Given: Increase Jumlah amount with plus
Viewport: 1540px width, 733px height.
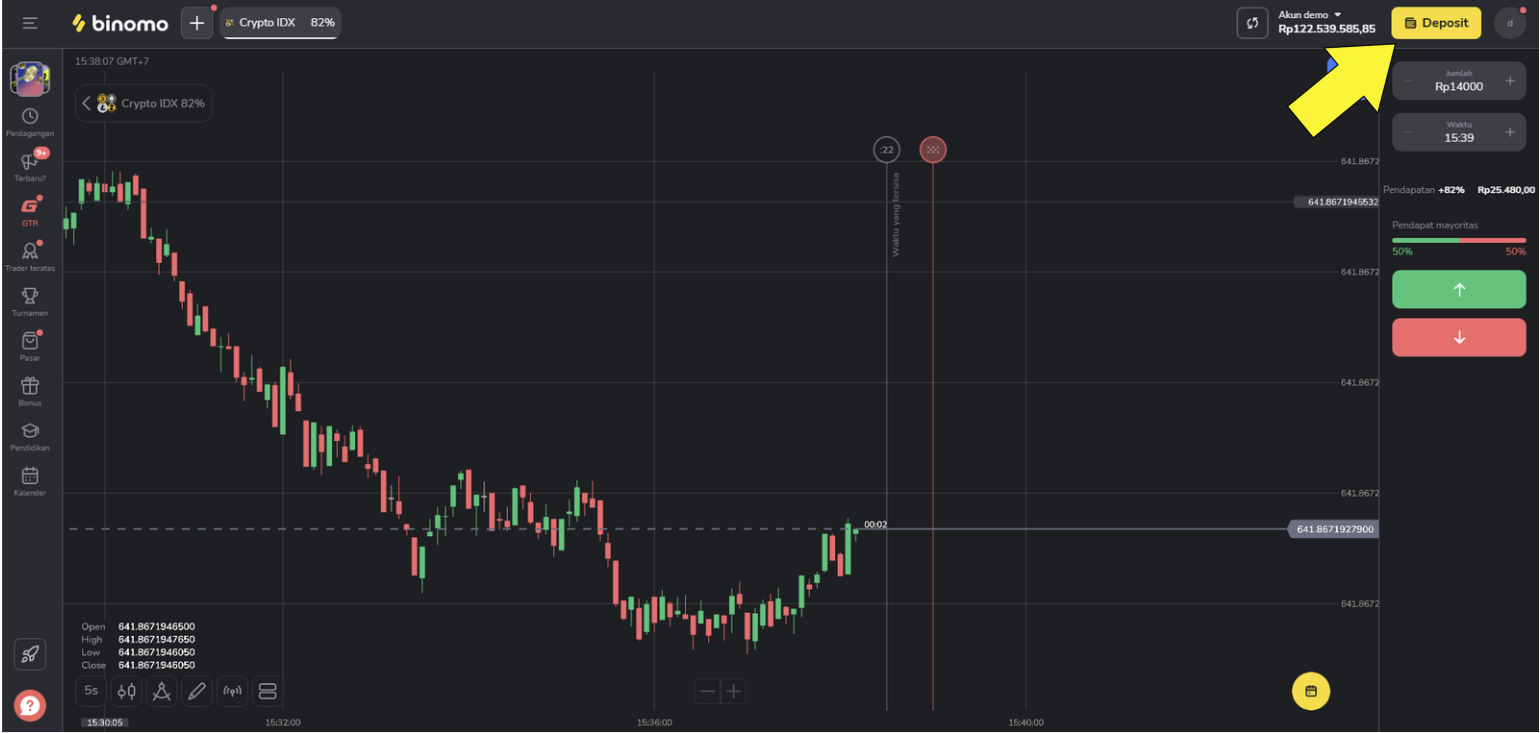Looking at the screenshot, I should coord(1509,80).
